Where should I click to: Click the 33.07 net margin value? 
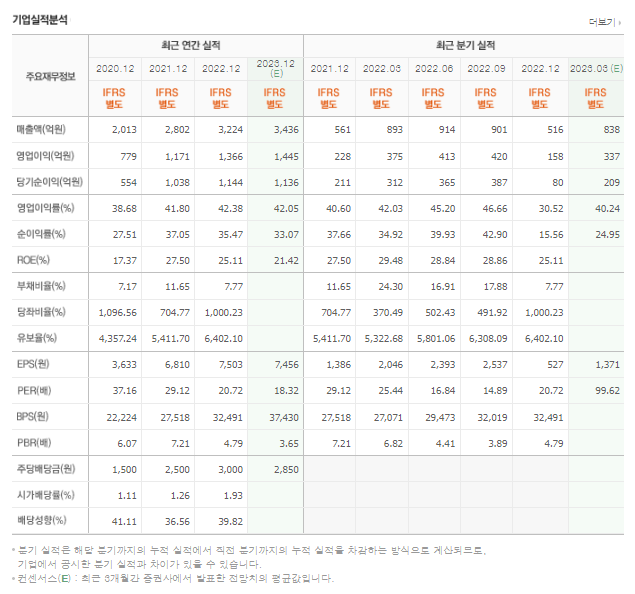[x=286, y=234]
